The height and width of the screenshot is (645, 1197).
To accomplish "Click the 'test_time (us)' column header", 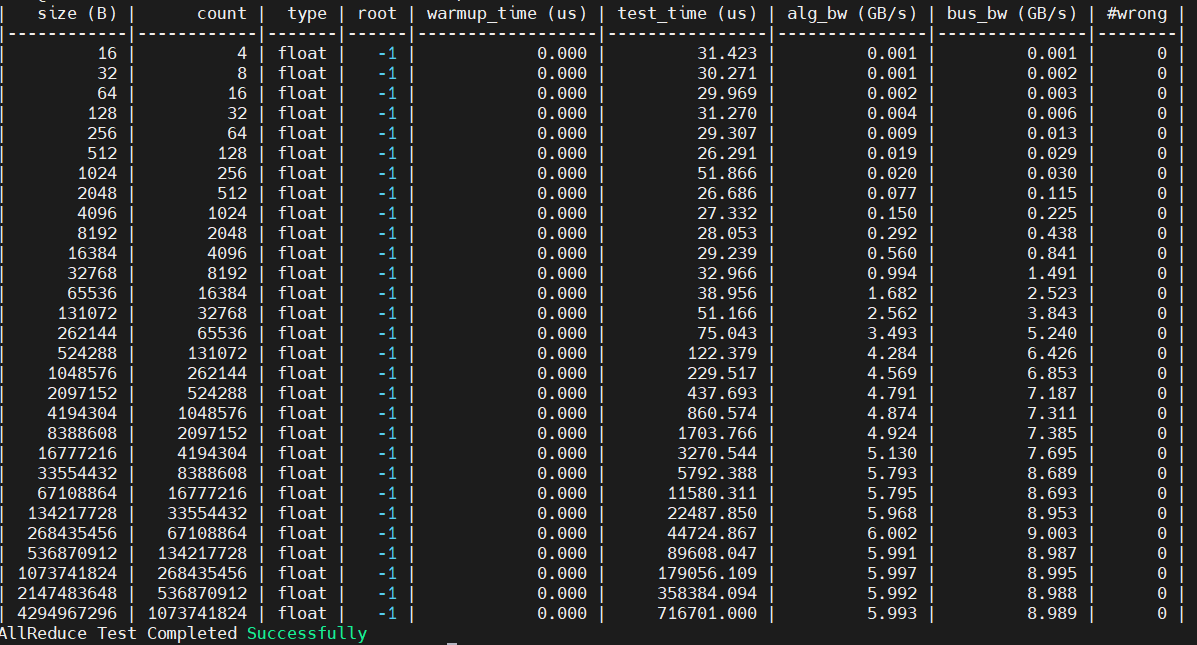I will (687, 13).
